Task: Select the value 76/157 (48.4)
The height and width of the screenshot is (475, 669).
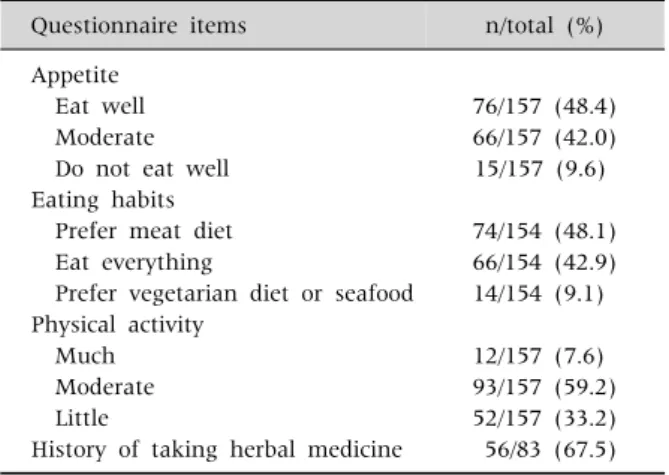Action: pyautogui.click(x=544, y=106)
